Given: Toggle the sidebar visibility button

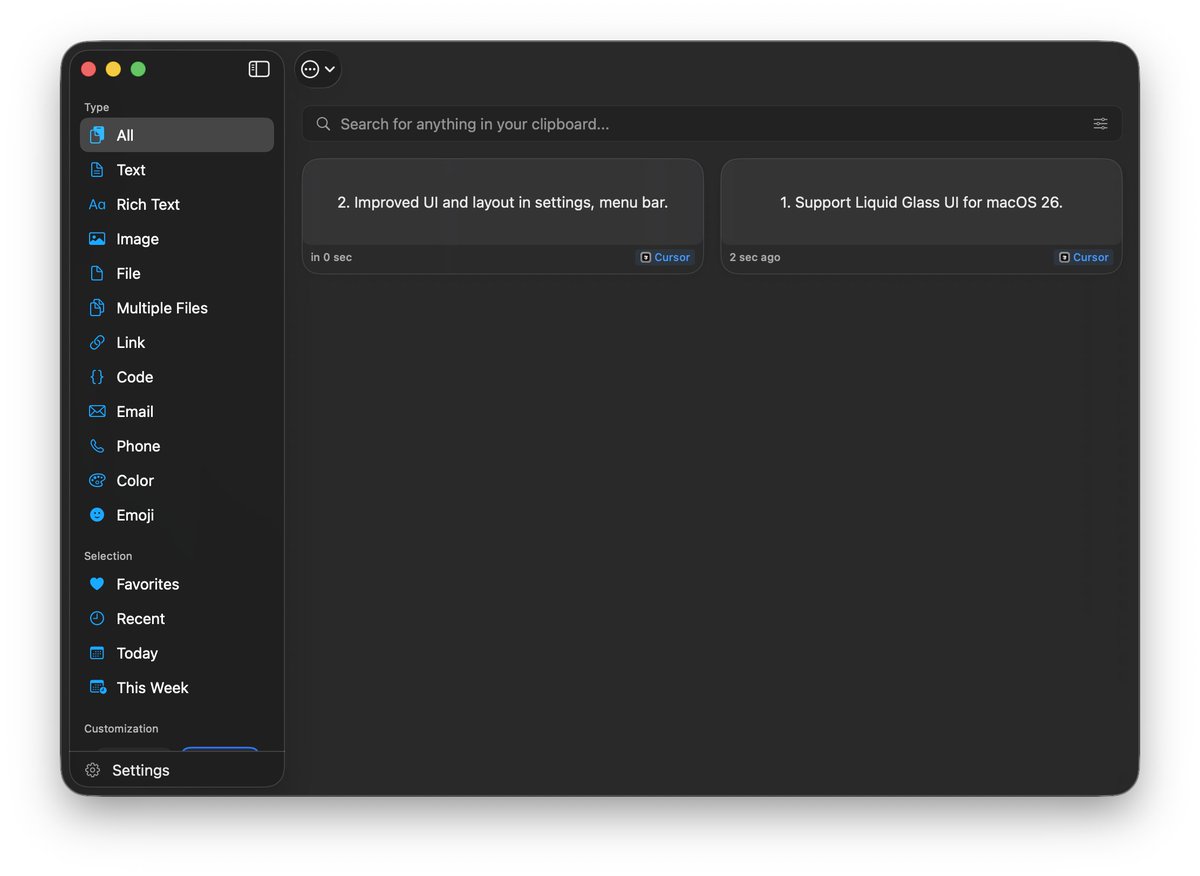Looking at the screenshot, I should 259,69.
